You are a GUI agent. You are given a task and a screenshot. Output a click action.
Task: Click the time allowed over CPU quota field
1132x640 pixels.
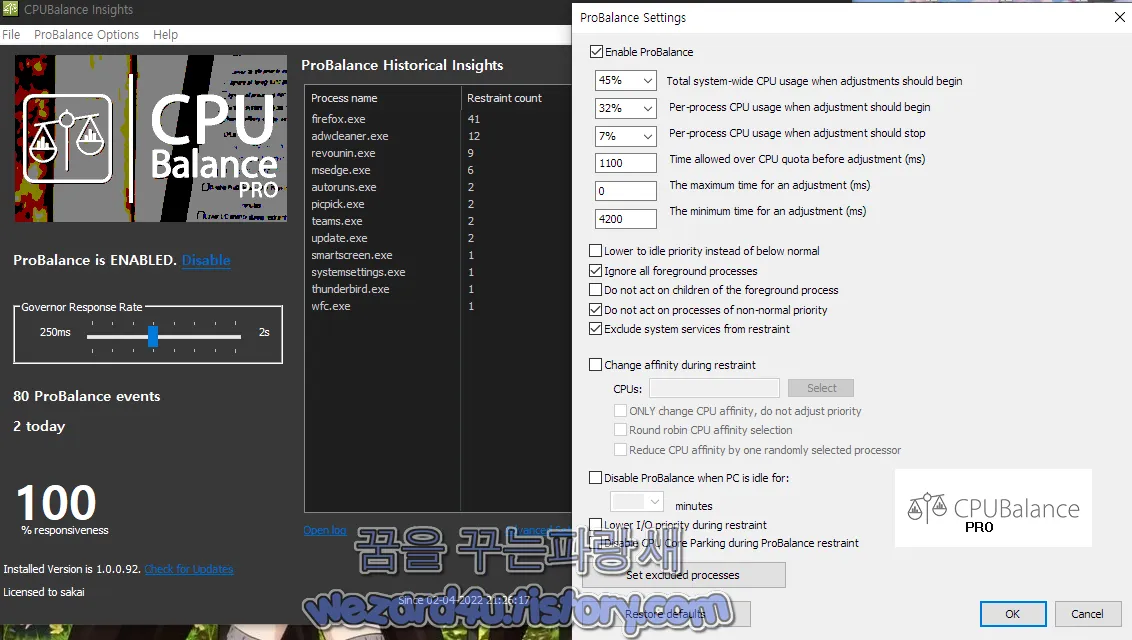(x=626, y=163)
